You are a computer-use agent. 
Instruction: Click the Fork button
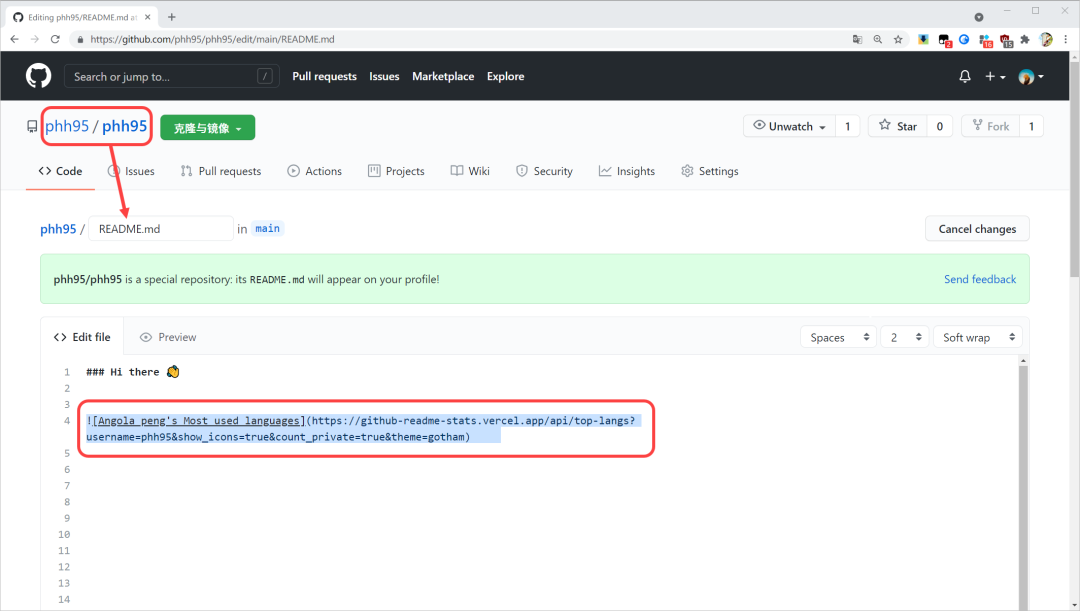pyautogui.click(x=990, y=126)
